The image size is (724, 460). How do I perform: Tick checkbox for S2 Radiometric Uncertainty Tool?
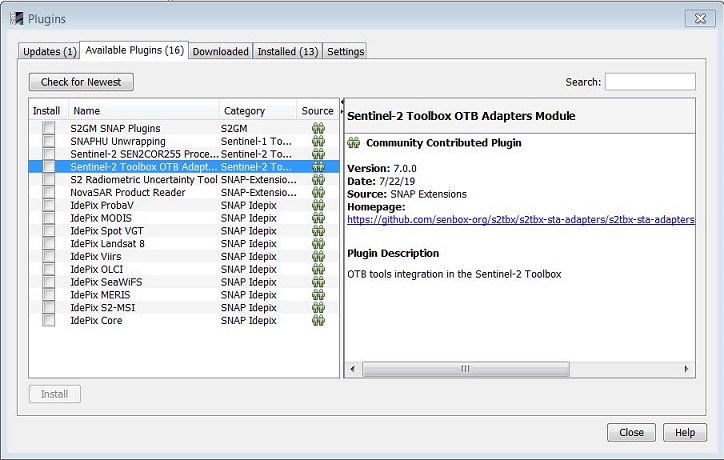[48, 179]
